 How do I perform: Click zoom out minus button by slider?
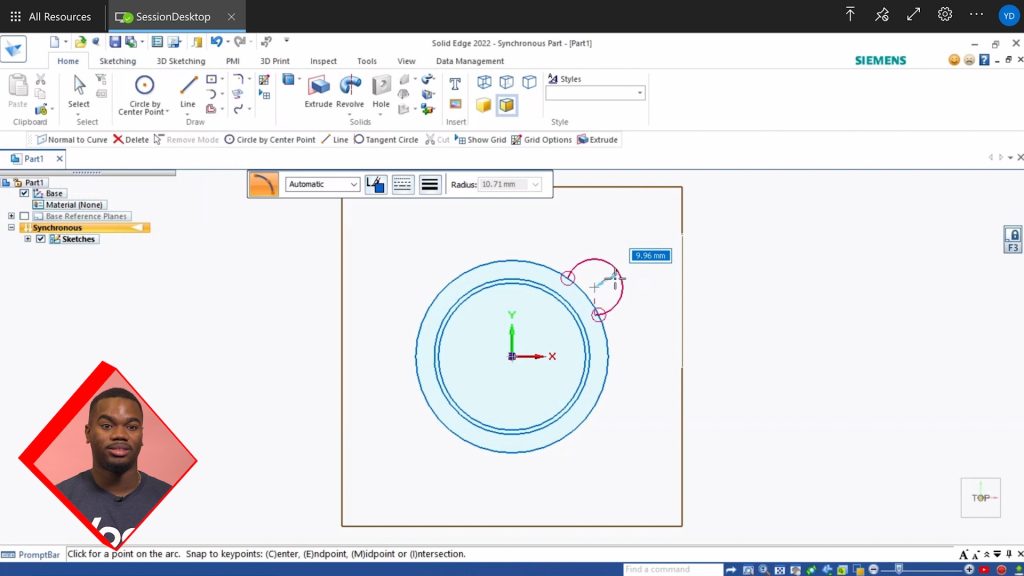874,569
